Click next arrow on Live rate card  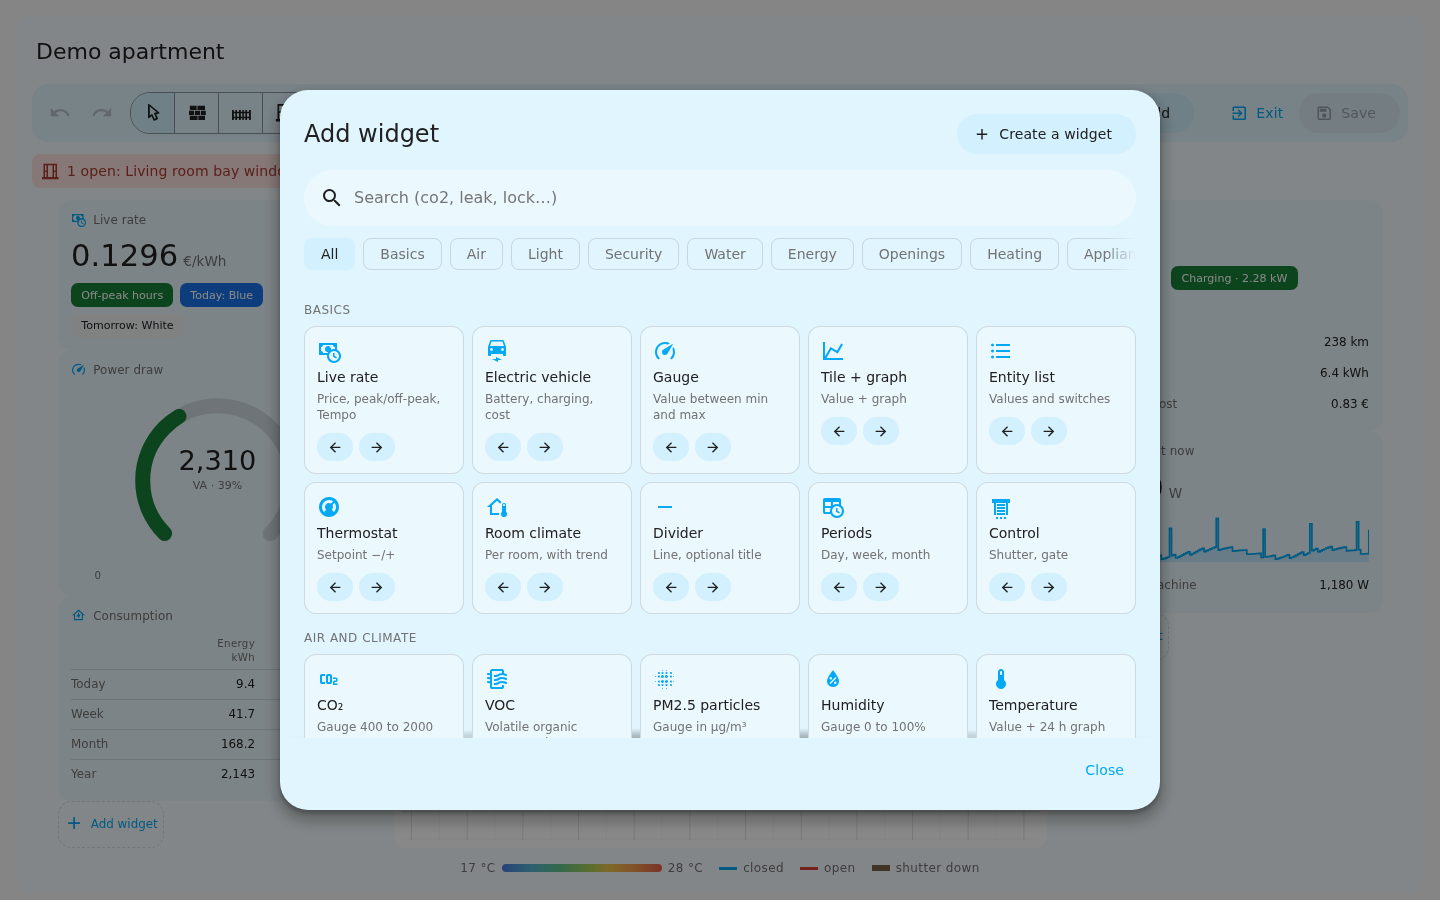coord(377,447)
